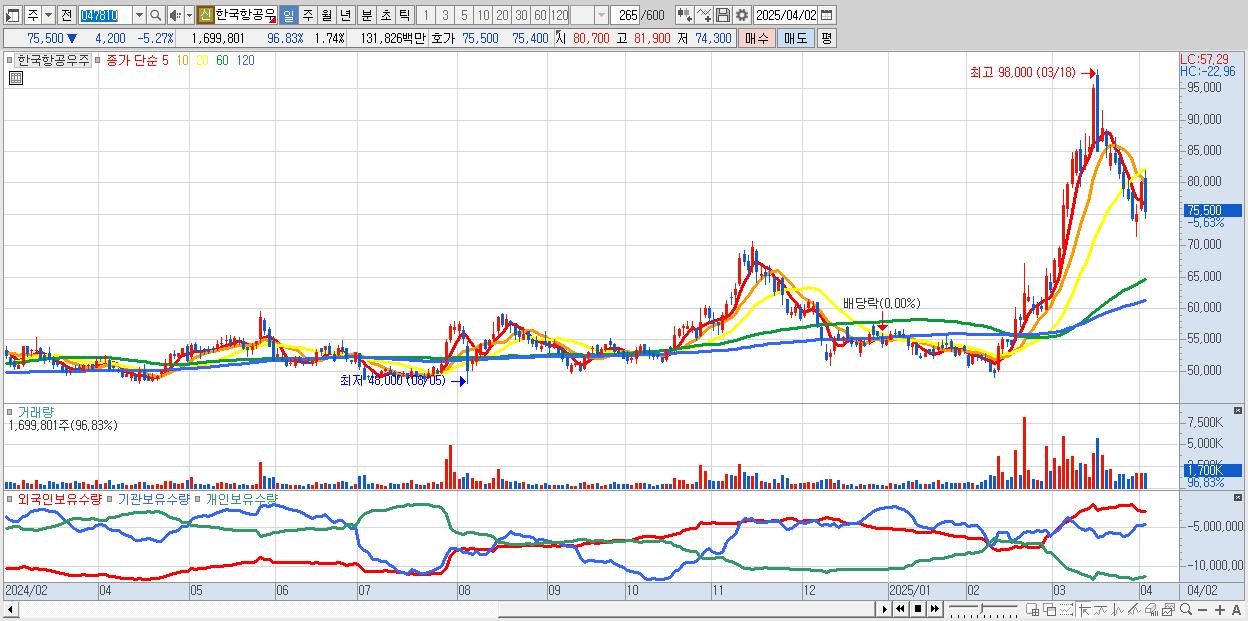The height and width of the screenshot is (621, 1248).
Task: Click the eraser delete drawings icon
Action: coord(1151,610)
